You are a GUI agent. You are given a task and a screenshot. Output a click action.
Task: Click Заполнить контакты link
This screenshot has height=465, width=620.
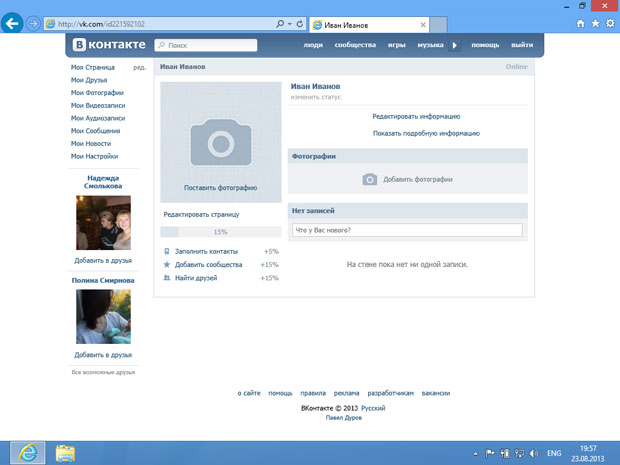click(x=206, y=251)
